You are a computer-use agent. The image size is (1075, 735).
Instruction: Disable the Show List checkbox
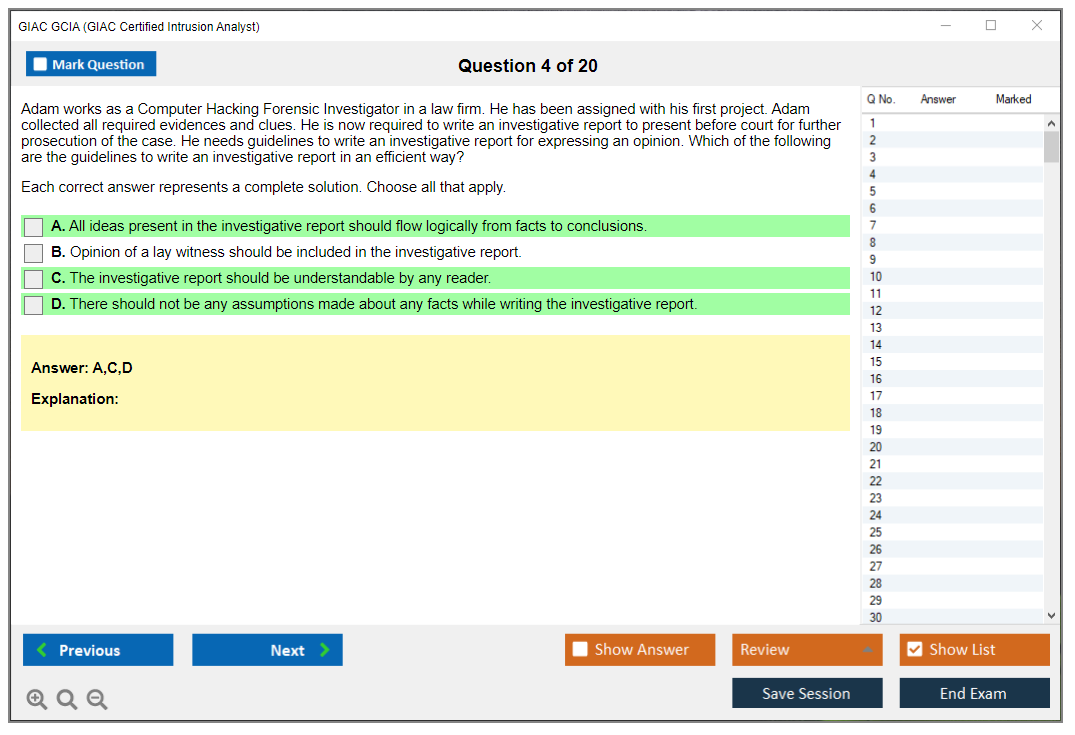click(x=913, y=650)
